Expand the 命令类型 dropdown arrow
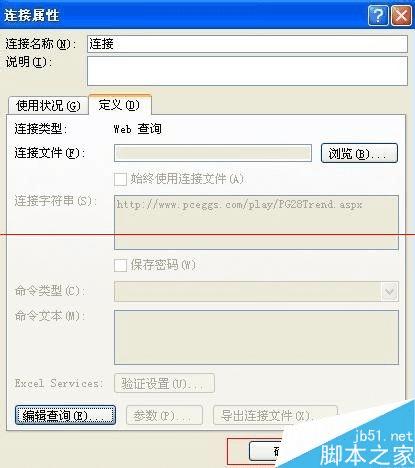Viewport: 415px width, 468px height. point(389,292)
